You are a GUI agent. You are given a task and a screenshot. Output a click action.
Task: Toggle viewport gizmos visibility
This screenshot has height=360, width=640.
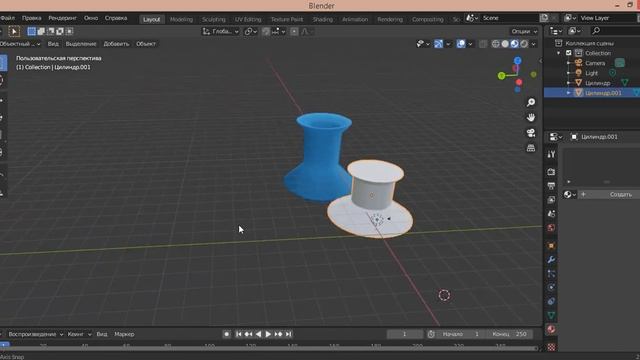pyautogui.click(x=438, y=44)
